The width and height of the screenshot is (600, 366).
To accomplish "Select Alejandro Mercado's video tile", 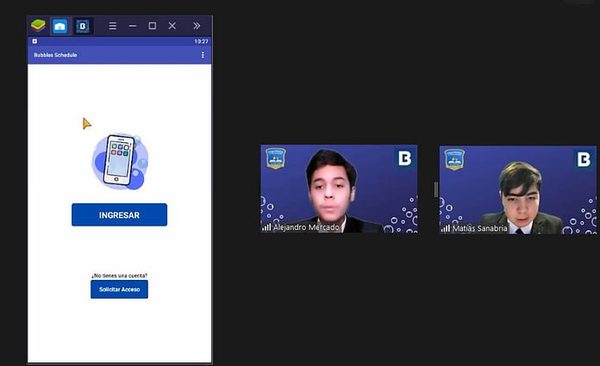I will pos(339,189).
